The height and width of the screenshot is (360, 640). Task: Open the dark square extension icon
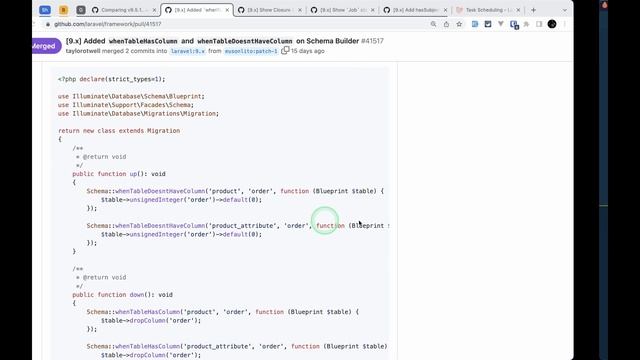point(488,24)
